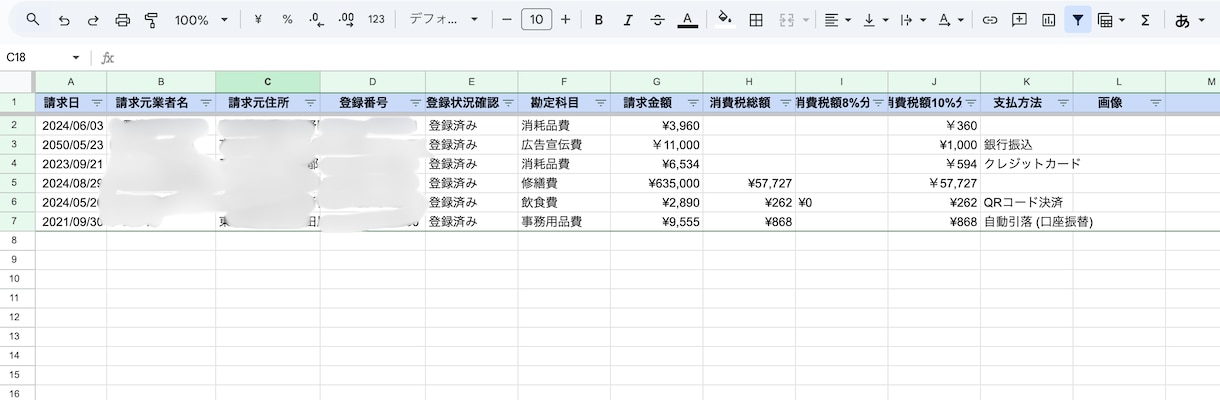Select row 7 header
This screenshot has width=1220, height=400.
tap(17, 221)
